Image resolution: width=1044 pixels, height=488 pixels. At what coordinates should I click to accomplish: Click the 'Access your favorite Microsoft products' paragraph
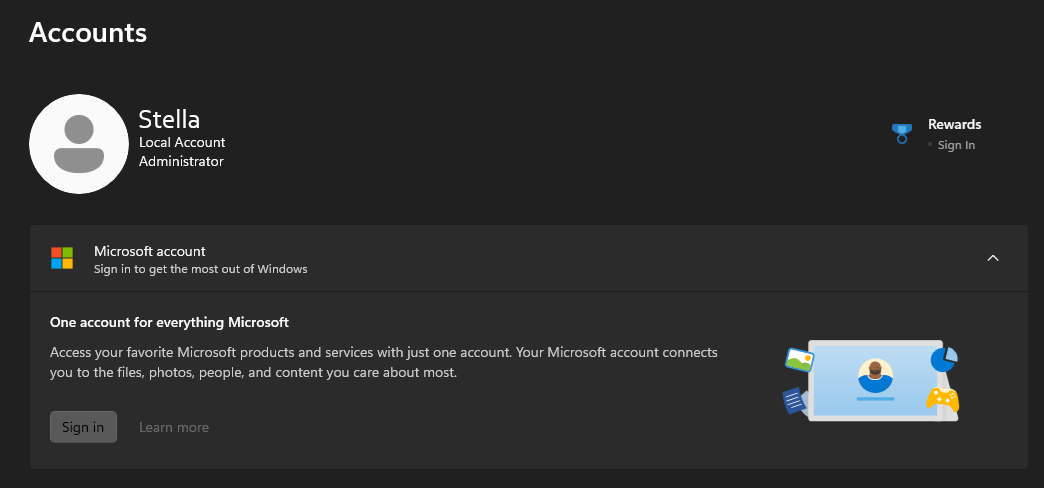coord(384,362)
